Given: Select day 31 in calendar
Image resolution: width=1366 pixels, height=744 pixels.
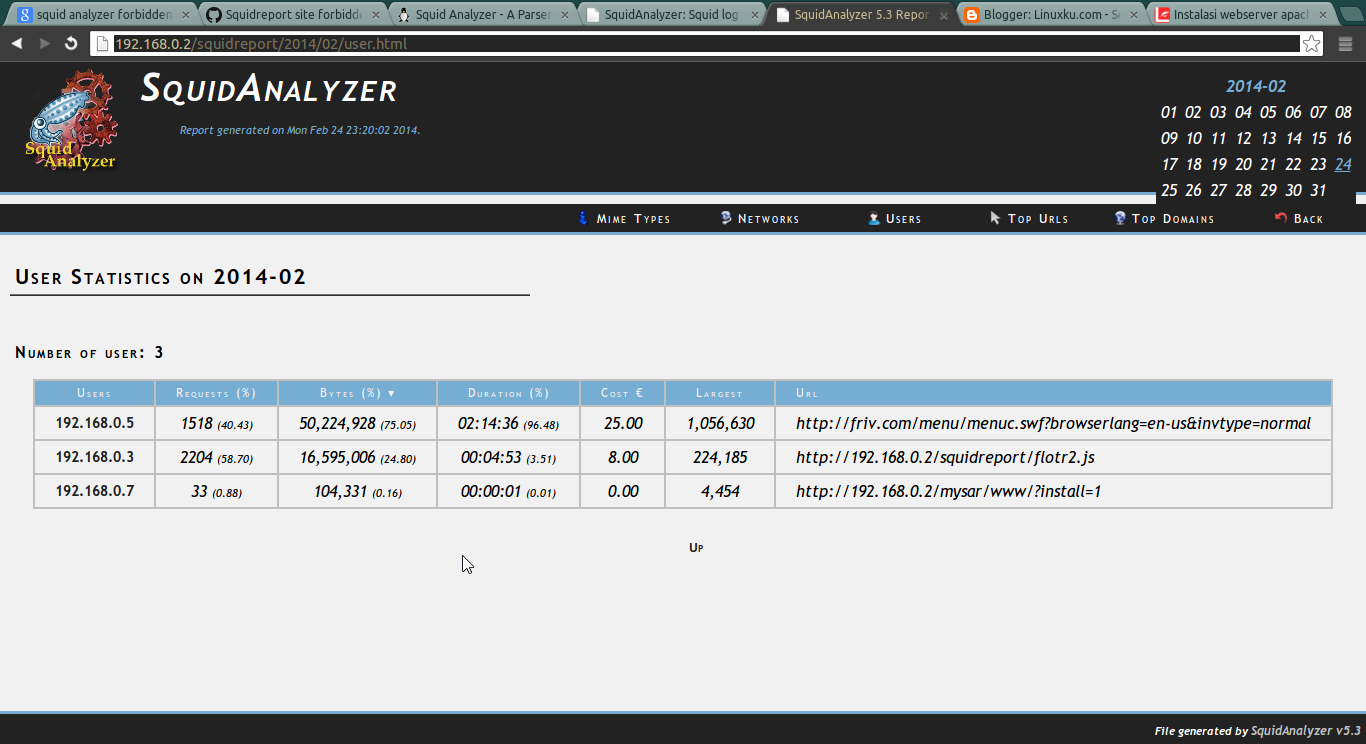Looking at the screenshot, I should (1318, 191).
